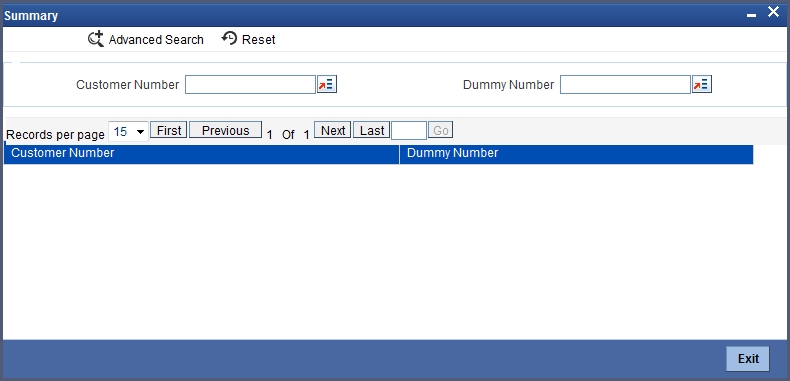Click the Go button
The image size is (790, 381).
click(441, 131)
